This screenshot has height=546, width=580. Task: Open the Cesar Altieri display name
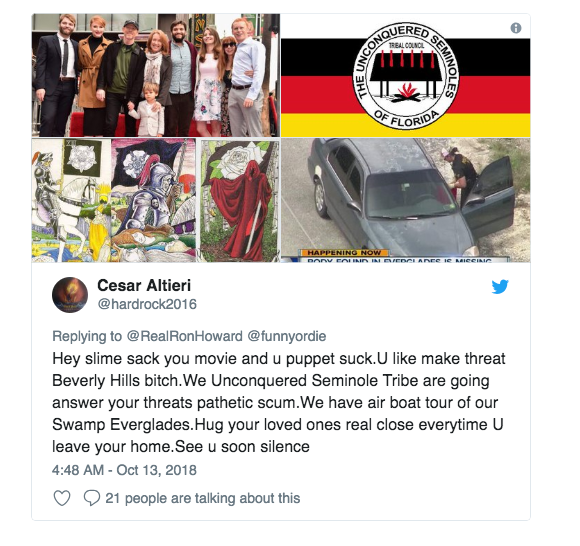(x=144, y=286)
